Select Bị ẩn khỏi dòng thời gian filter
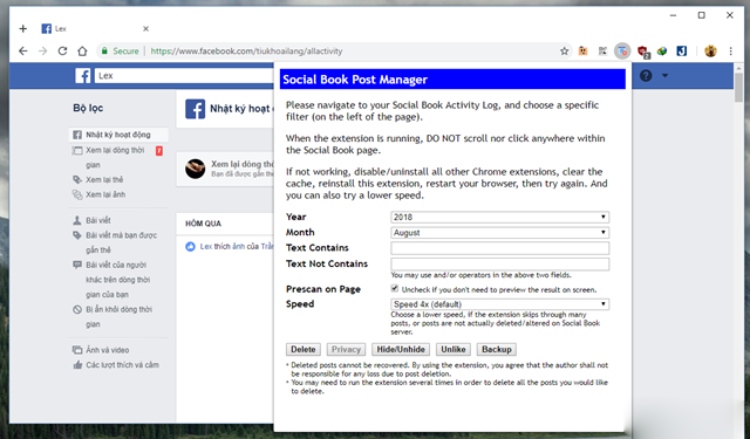This screenshot has width=750, height=439. click(119, 317)
